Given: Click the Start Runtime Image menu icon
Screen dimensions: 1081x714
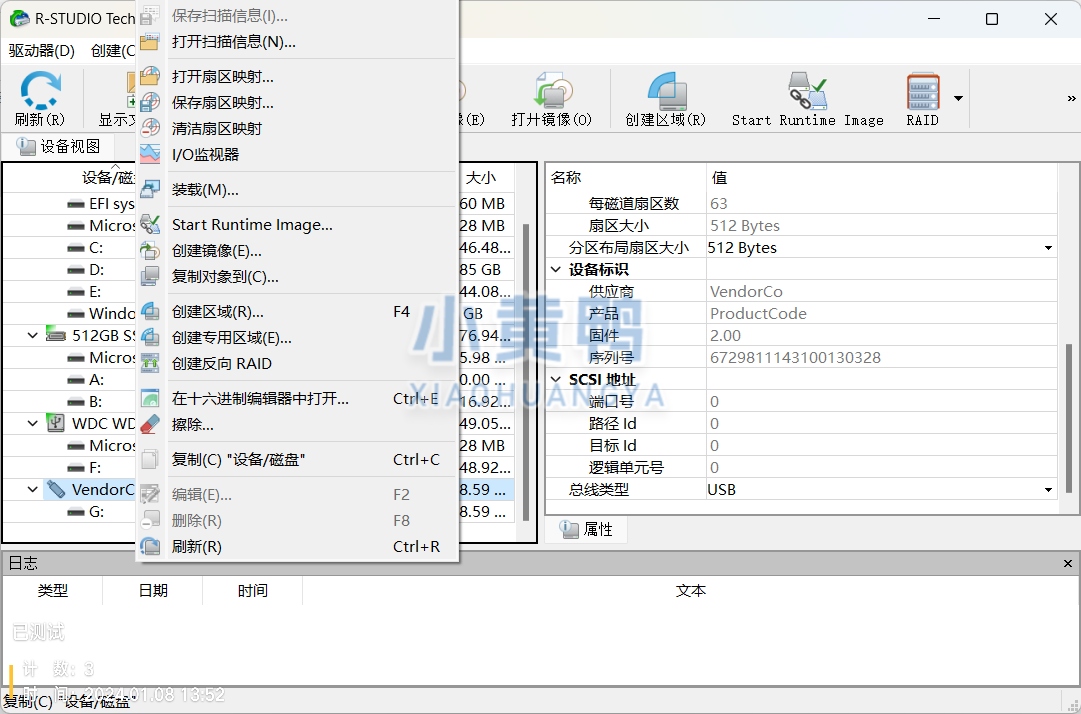Looking at the screenshot, I should pos(150,225).
